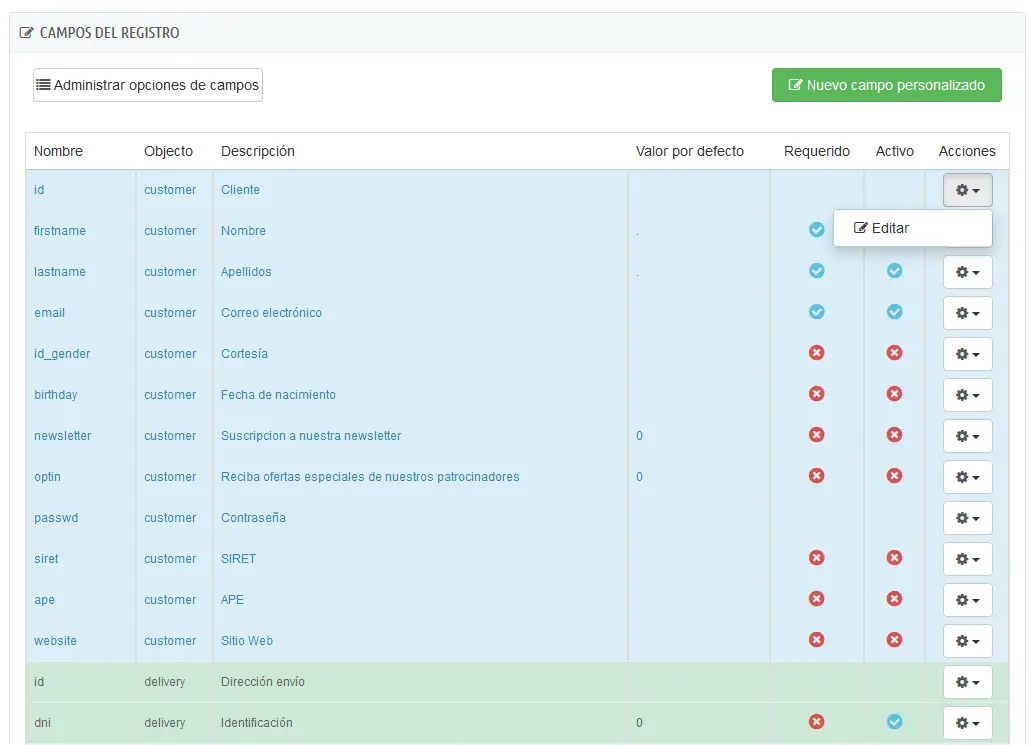Collapse the open actions menu on customer id row

(967, 190)
